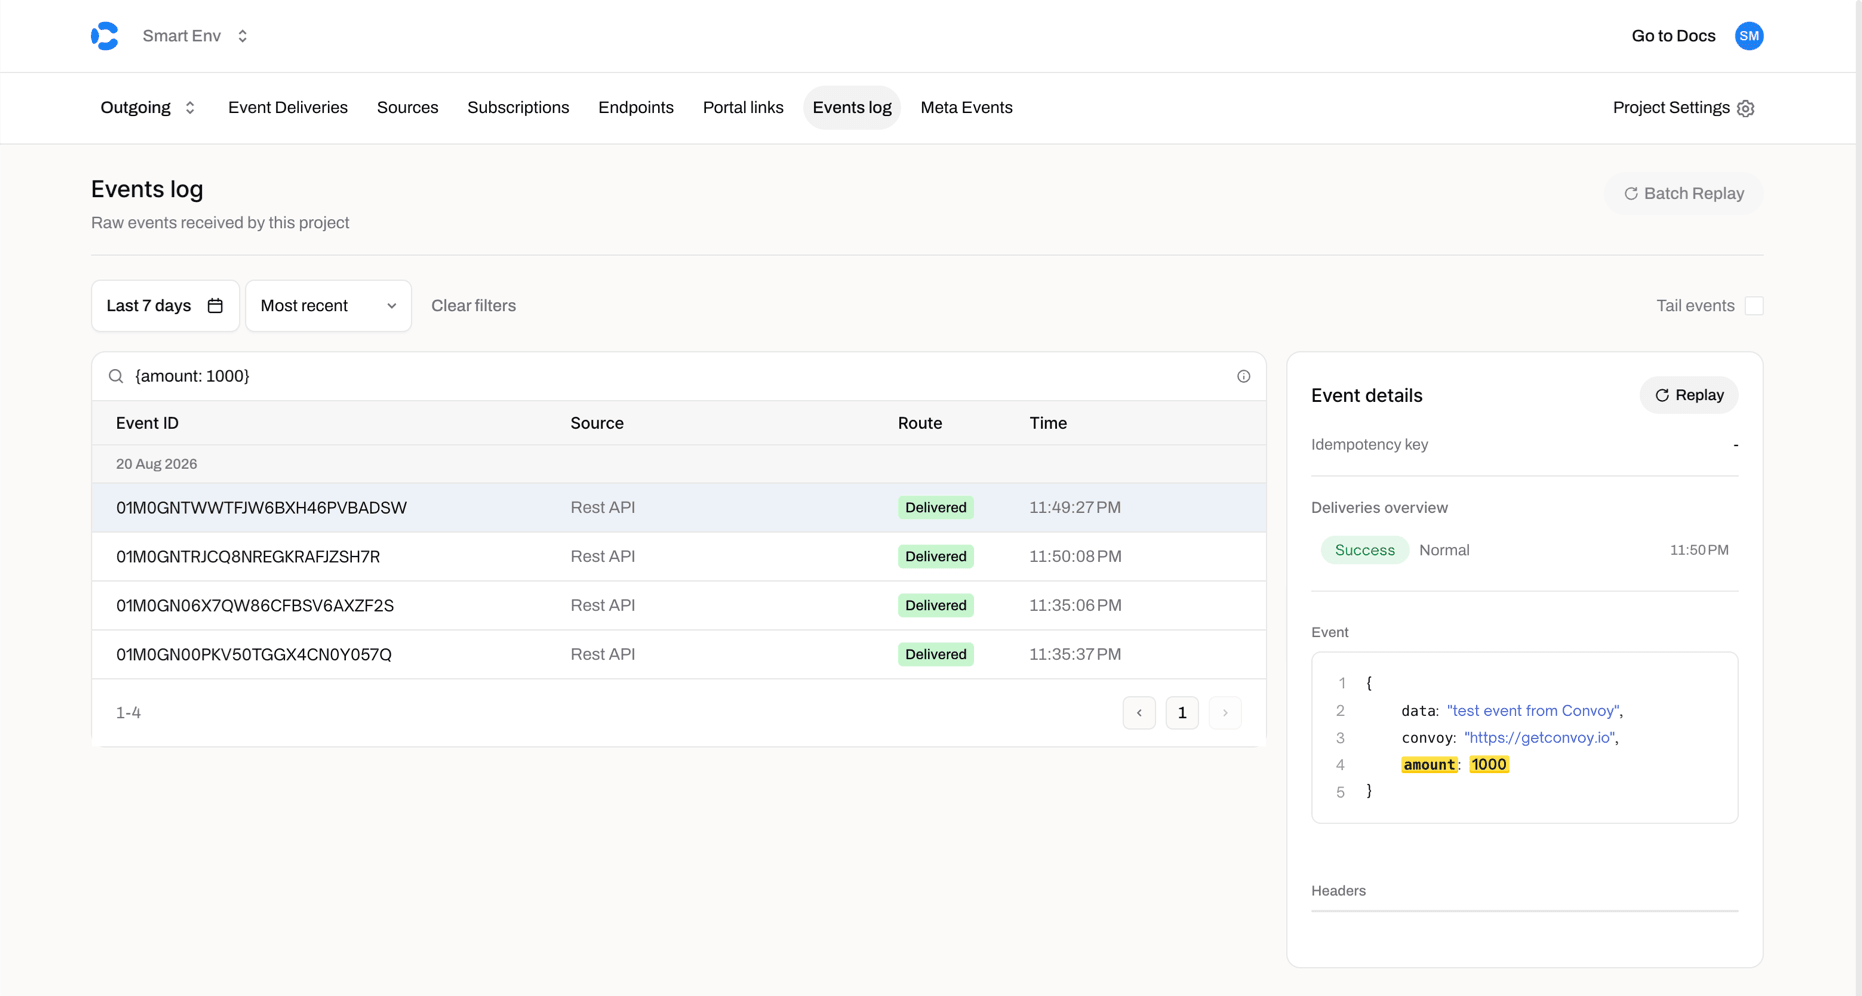This screenshot has height=996, width=1862.
Task: Go to next page arrow
Action: pos(1225,713)
